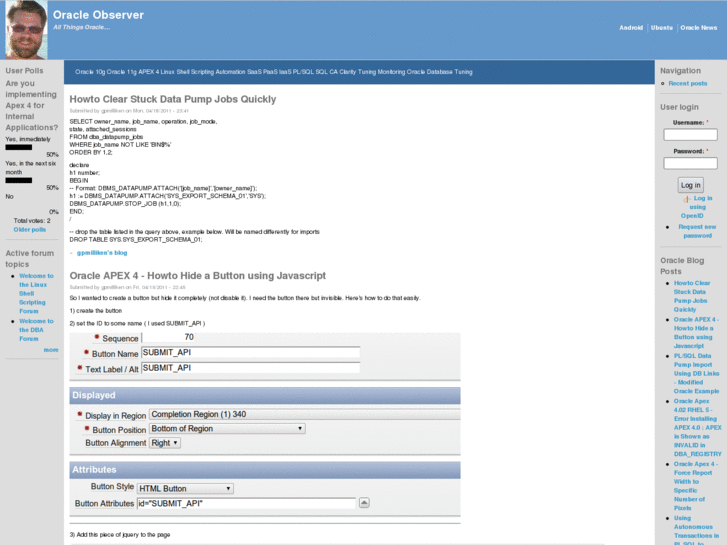Click the 'Yes, immediately' poll result bar
Image resolution: width=727 pixels, height=545 pixels.
point(19,147)
